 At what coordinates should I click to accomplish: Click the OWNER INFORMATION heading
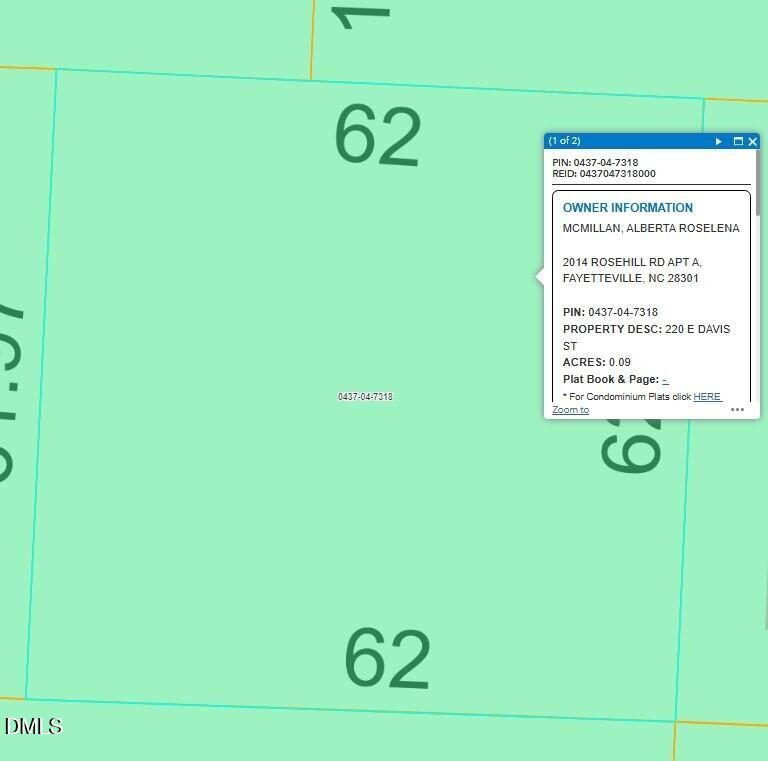(x=628, y=208)
